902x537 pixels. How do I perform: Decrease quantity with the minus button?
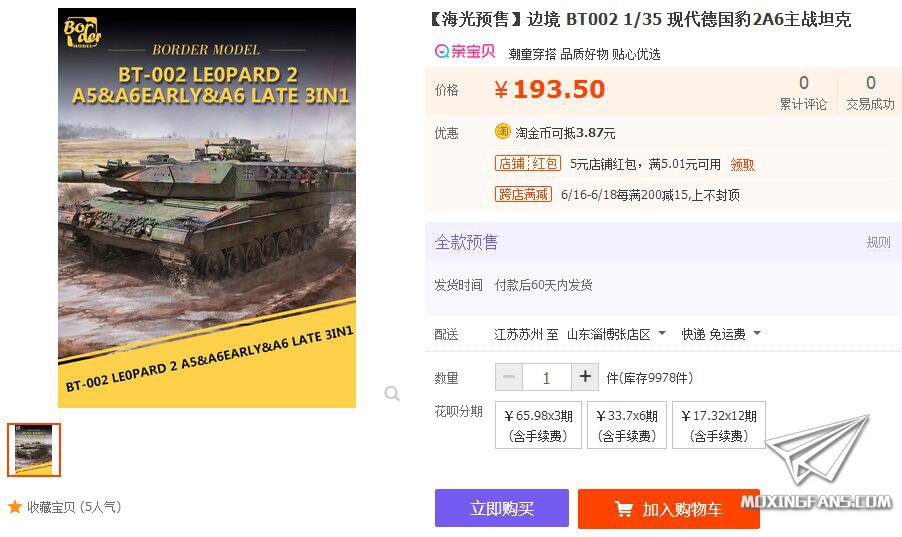509,377
